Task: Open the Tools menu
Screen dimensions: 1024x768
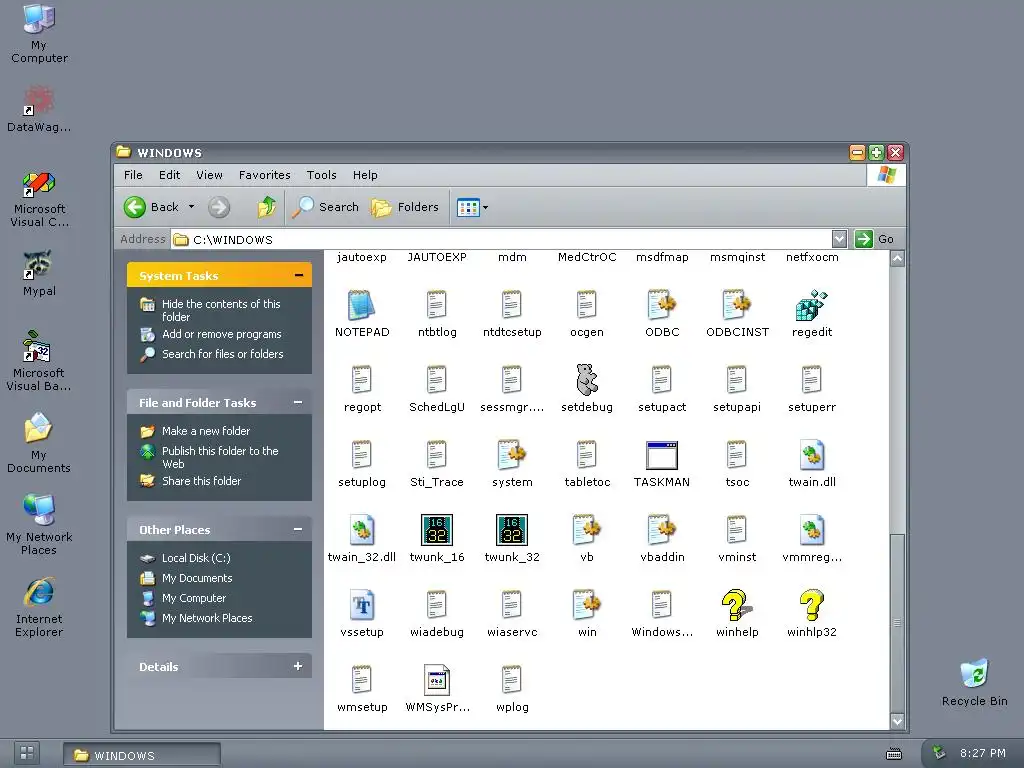Action: click(321, 175)
